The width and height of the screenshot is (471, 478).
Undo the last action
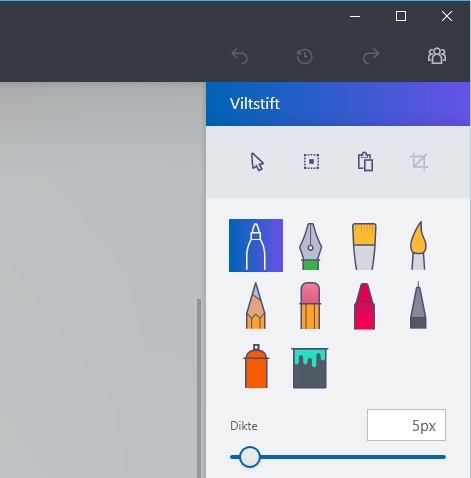click(x=239, y=56)
